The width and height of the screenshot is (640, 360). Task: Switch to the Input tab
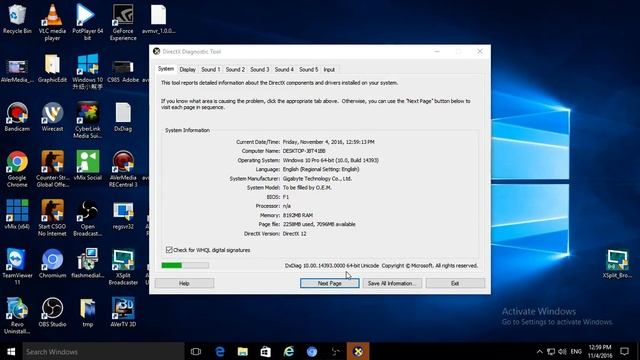329,69
